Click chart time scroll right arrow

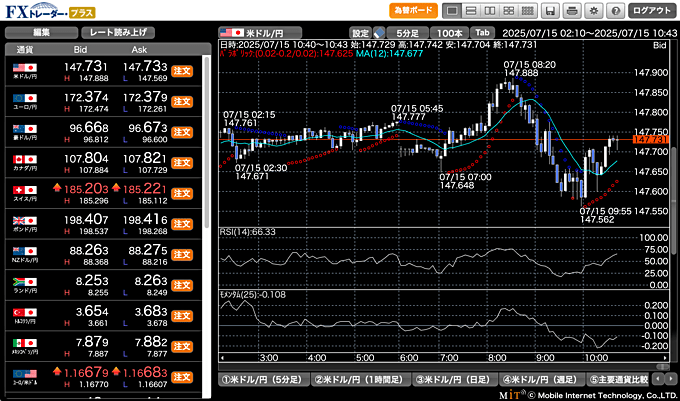665,358
